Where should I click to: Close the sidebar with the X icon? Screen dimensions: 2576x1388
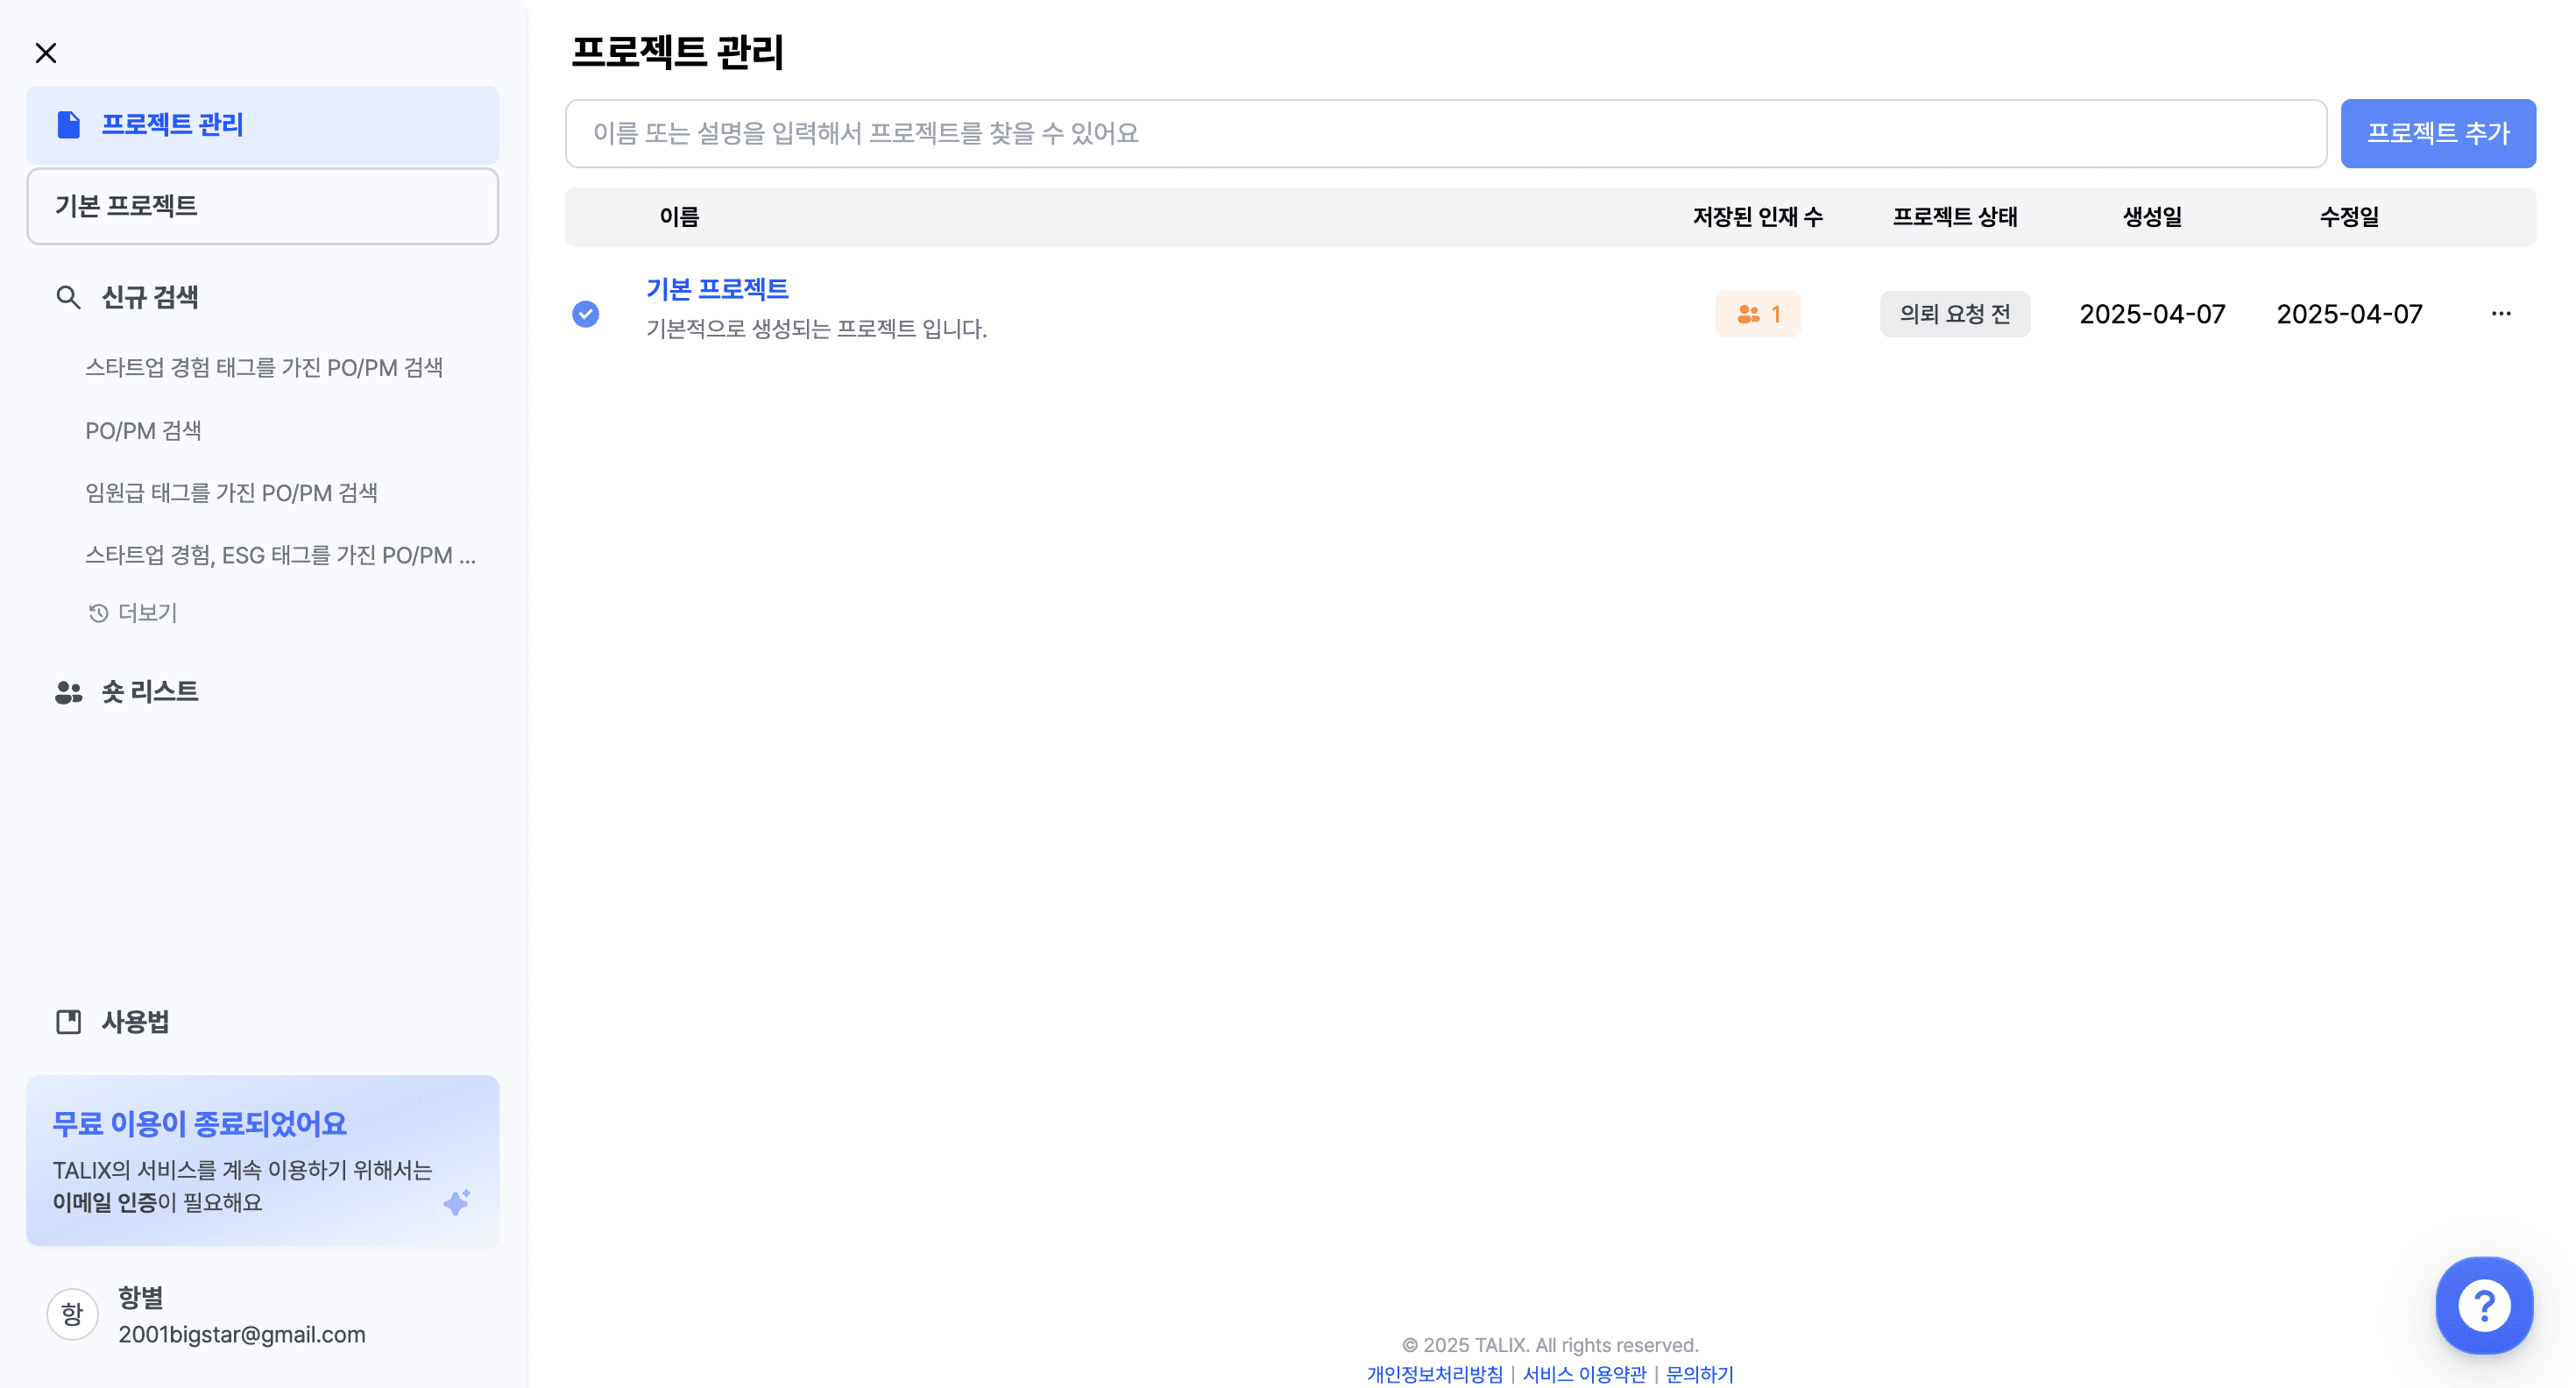pos(46,53)
